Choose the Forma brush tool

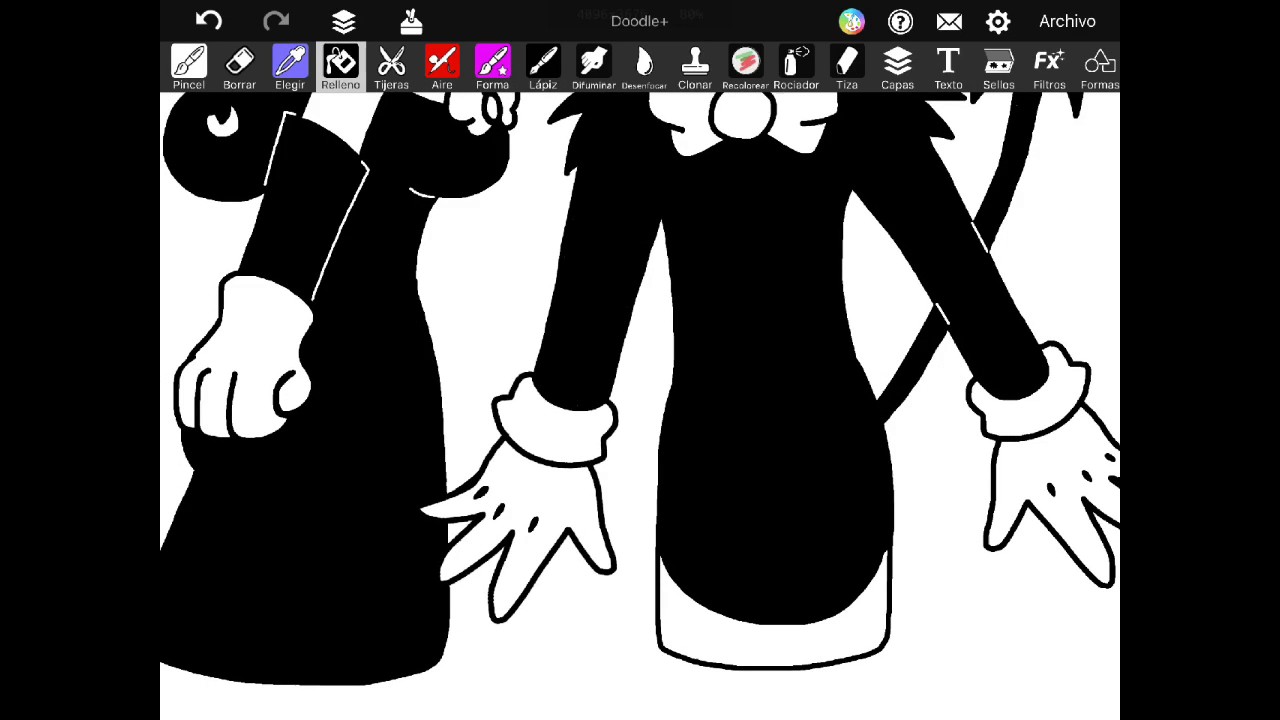click(x=492, y=68)
